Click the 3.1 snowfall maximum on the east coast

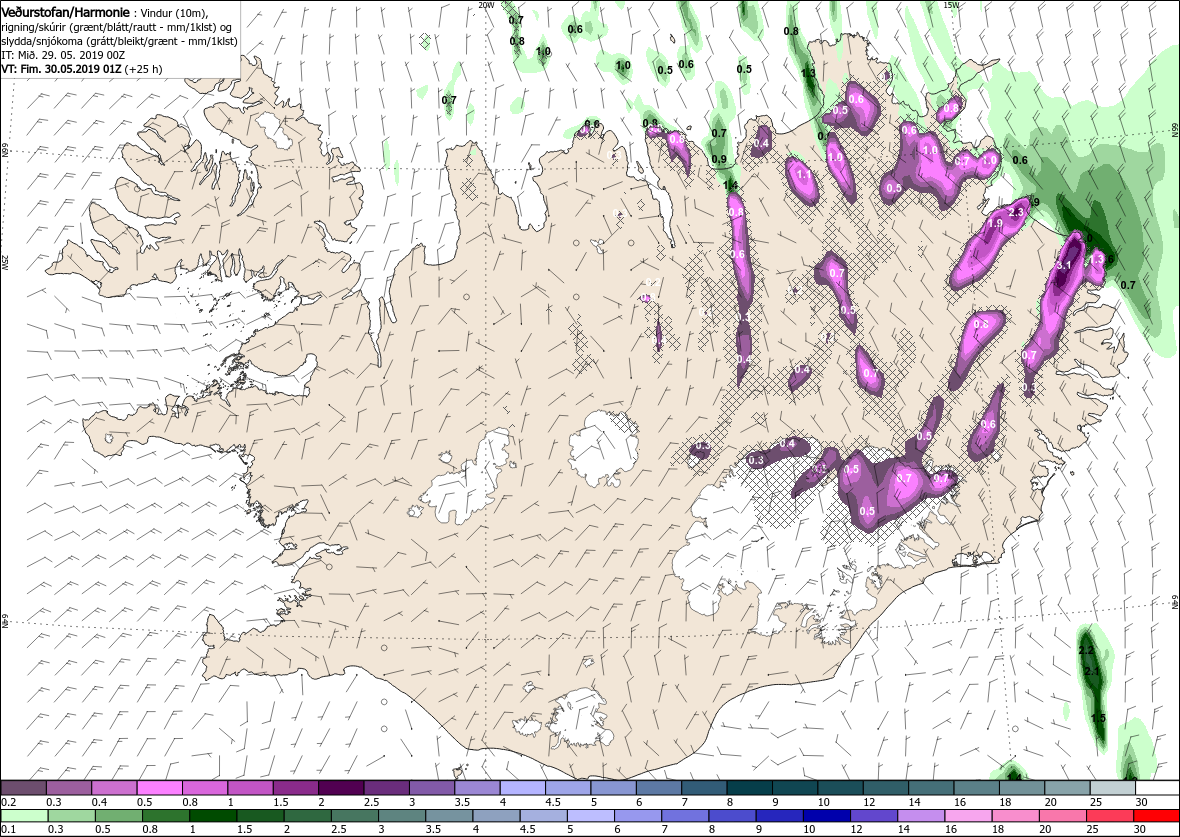(1064, 266)
